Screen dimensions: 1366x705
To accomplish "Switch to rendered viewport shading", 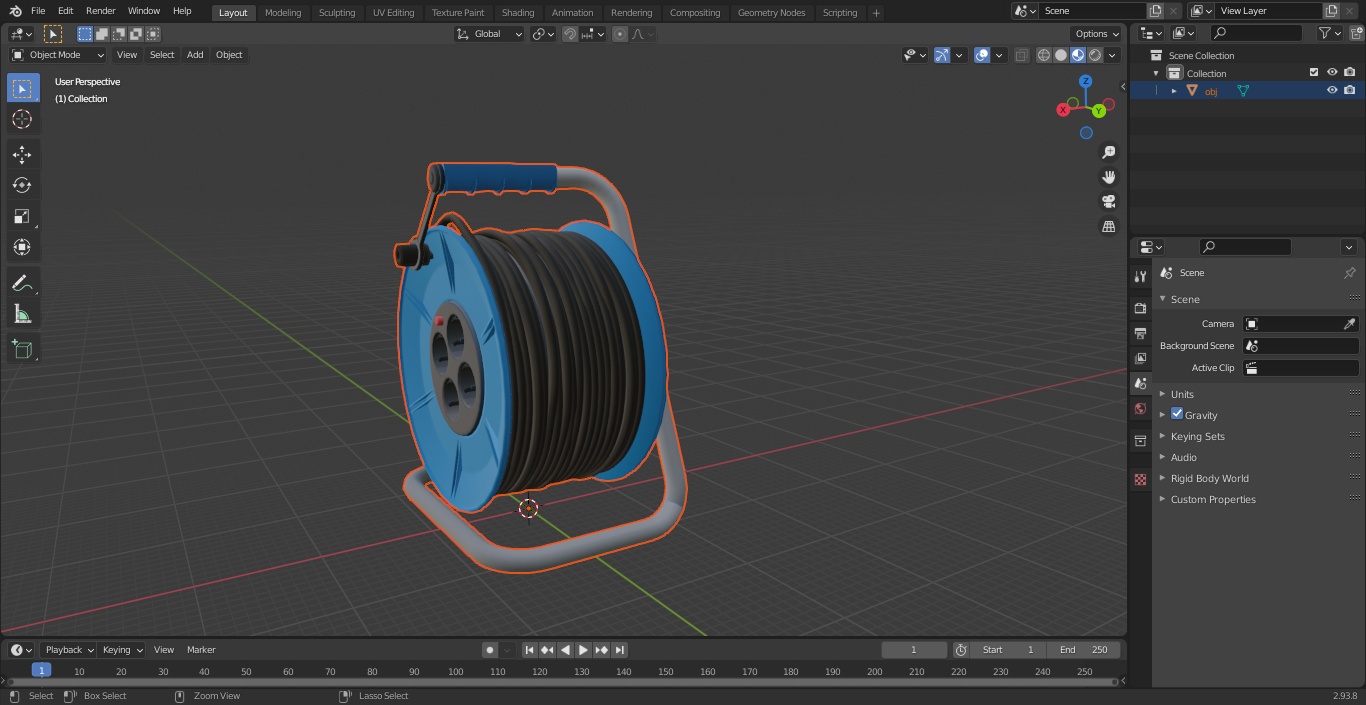I will click(1095, 55).
